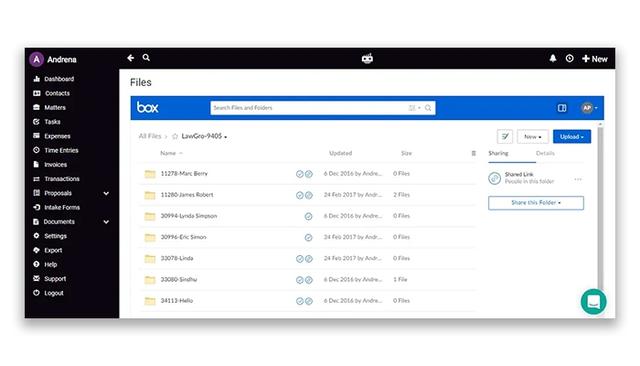640x366 pixels.
Task: Expand the Documents submenu chevron
Action: (x=106, y=222)
